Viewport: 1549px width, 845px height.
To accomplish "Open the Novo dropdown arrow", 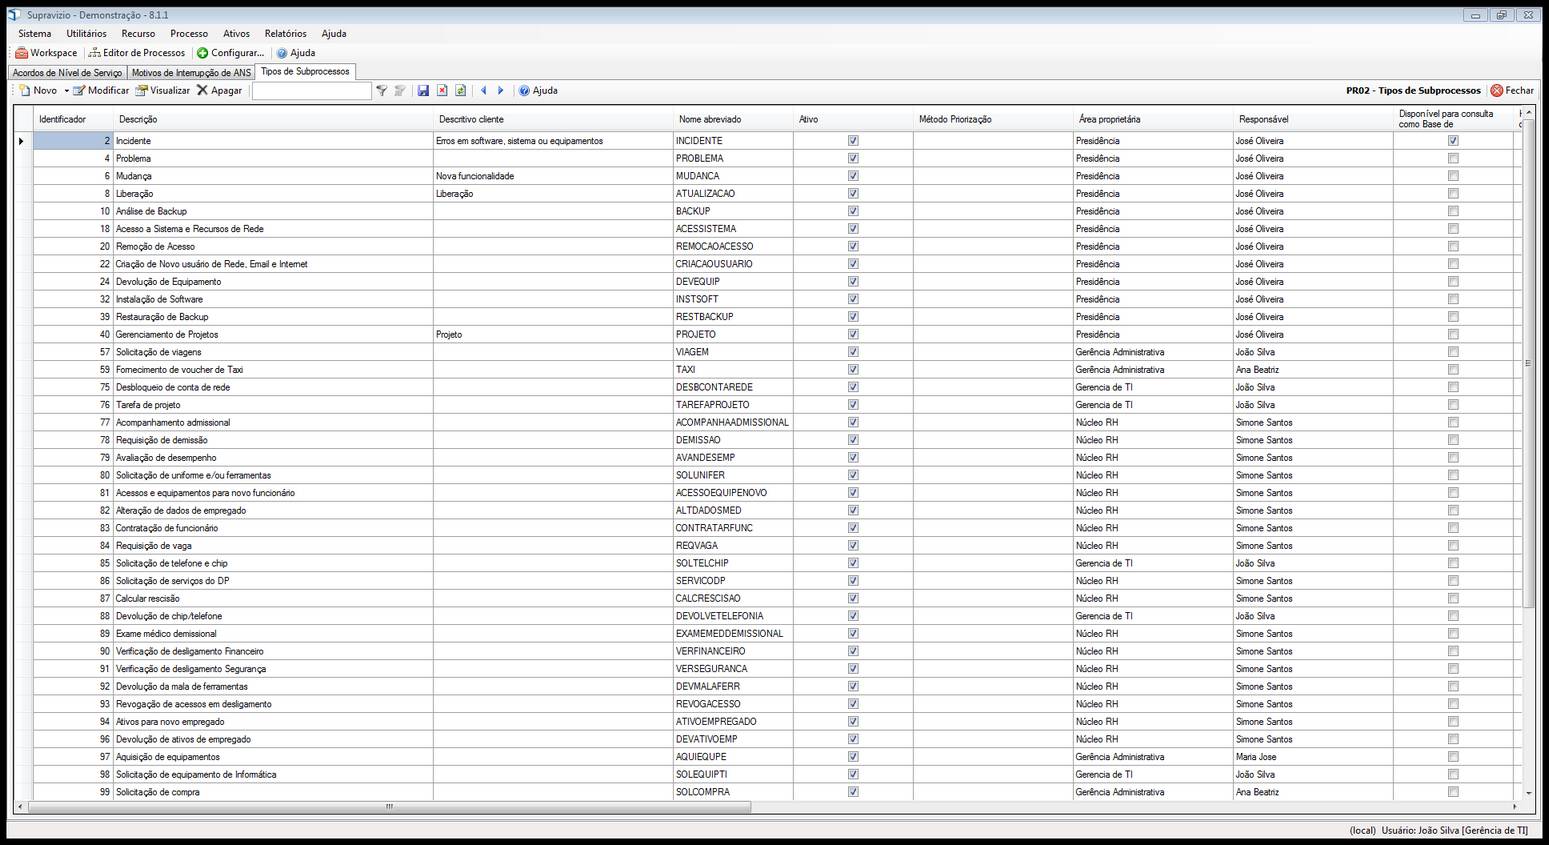I will pos(67,91).
